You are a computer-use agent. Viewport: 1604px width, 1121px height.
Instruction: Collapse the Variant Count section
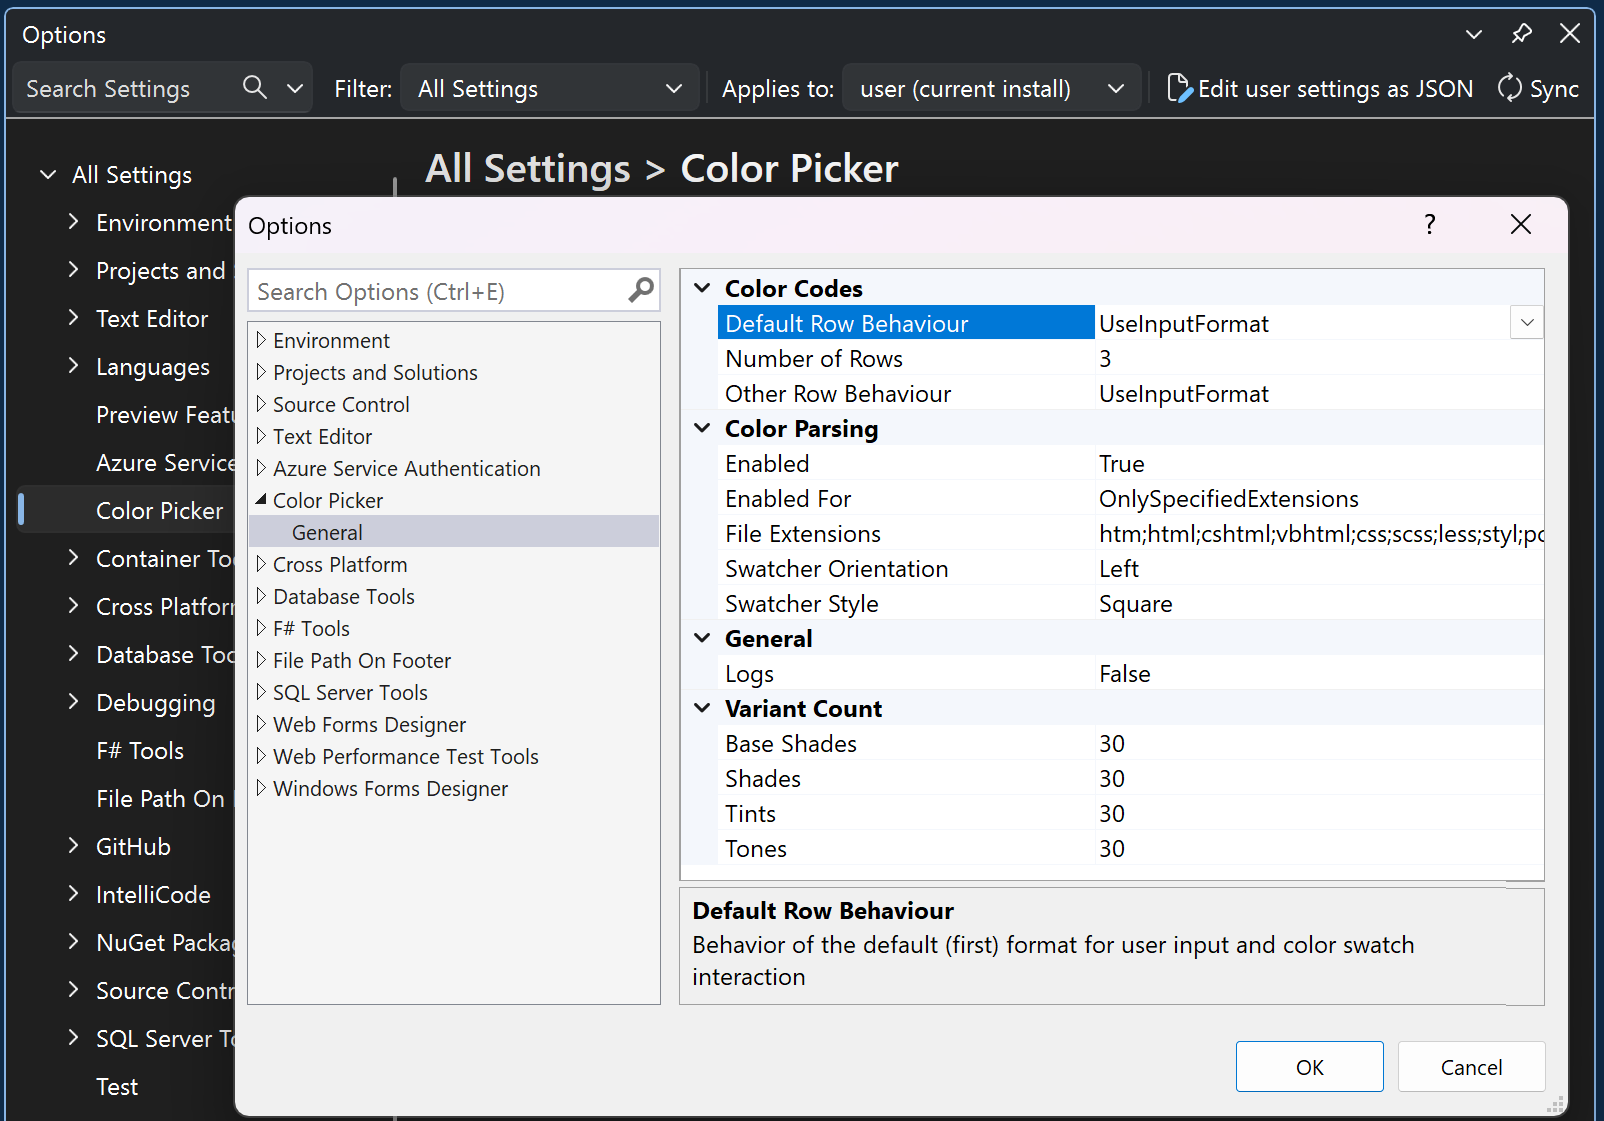[703, 708]
